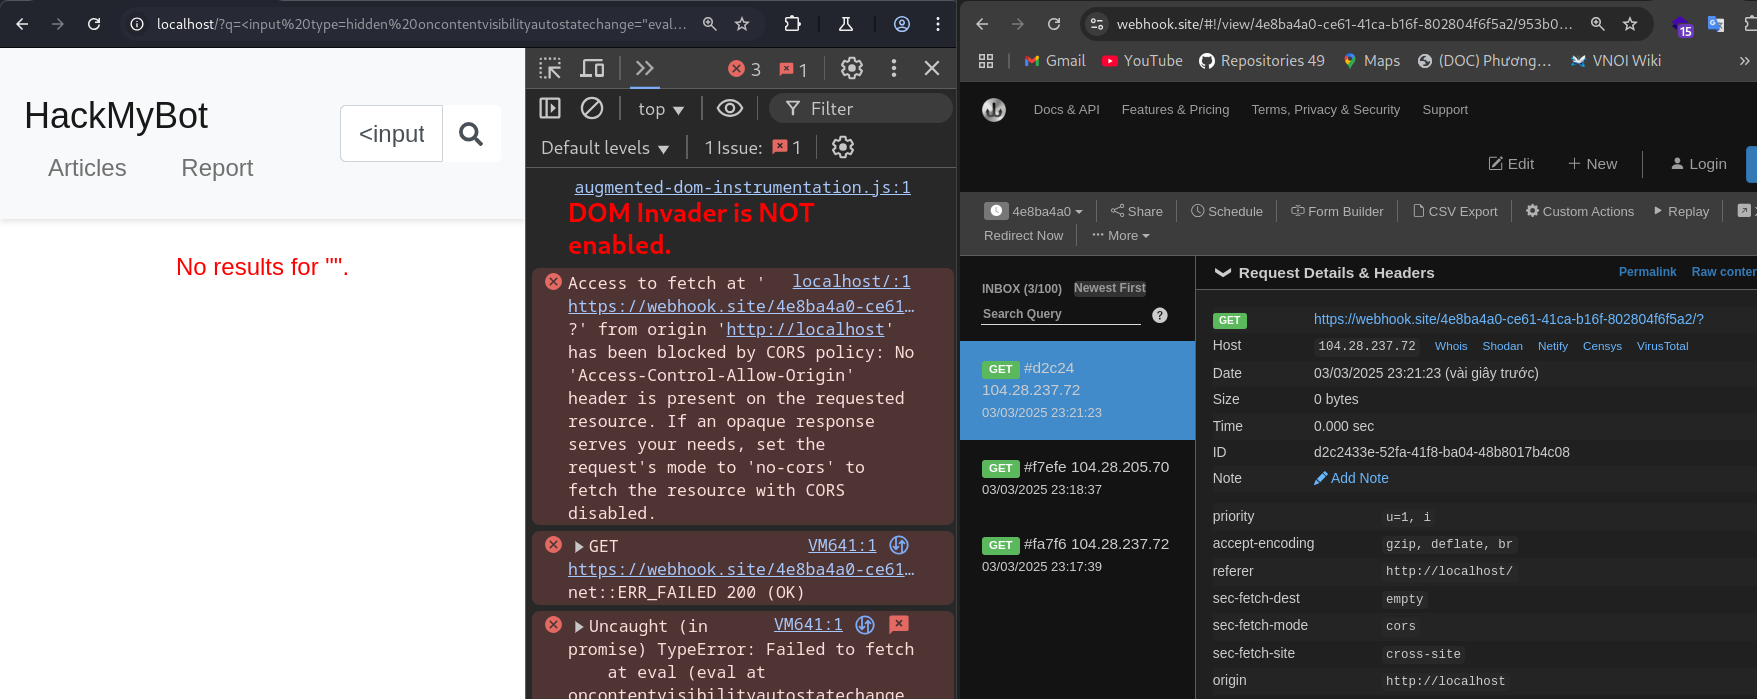1757x699 pixels.
Task: Toggle live expression eye icon in console
Action: coord(730,108)
